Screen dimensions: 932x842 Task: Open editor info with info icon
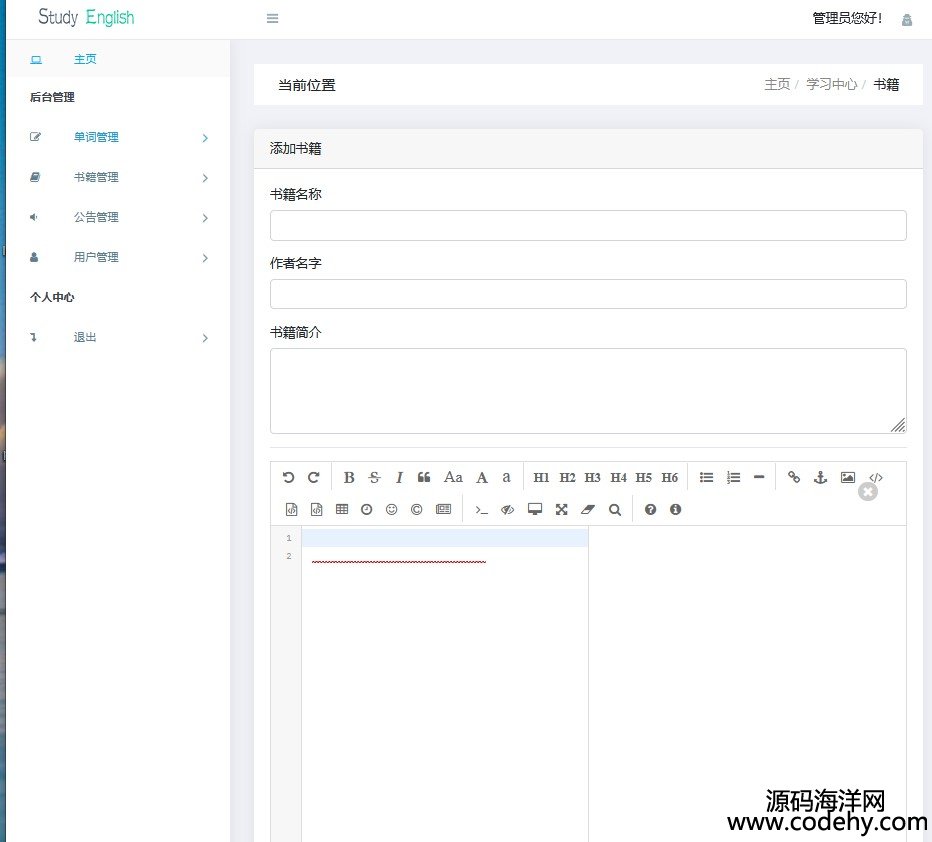coord(675,509)
